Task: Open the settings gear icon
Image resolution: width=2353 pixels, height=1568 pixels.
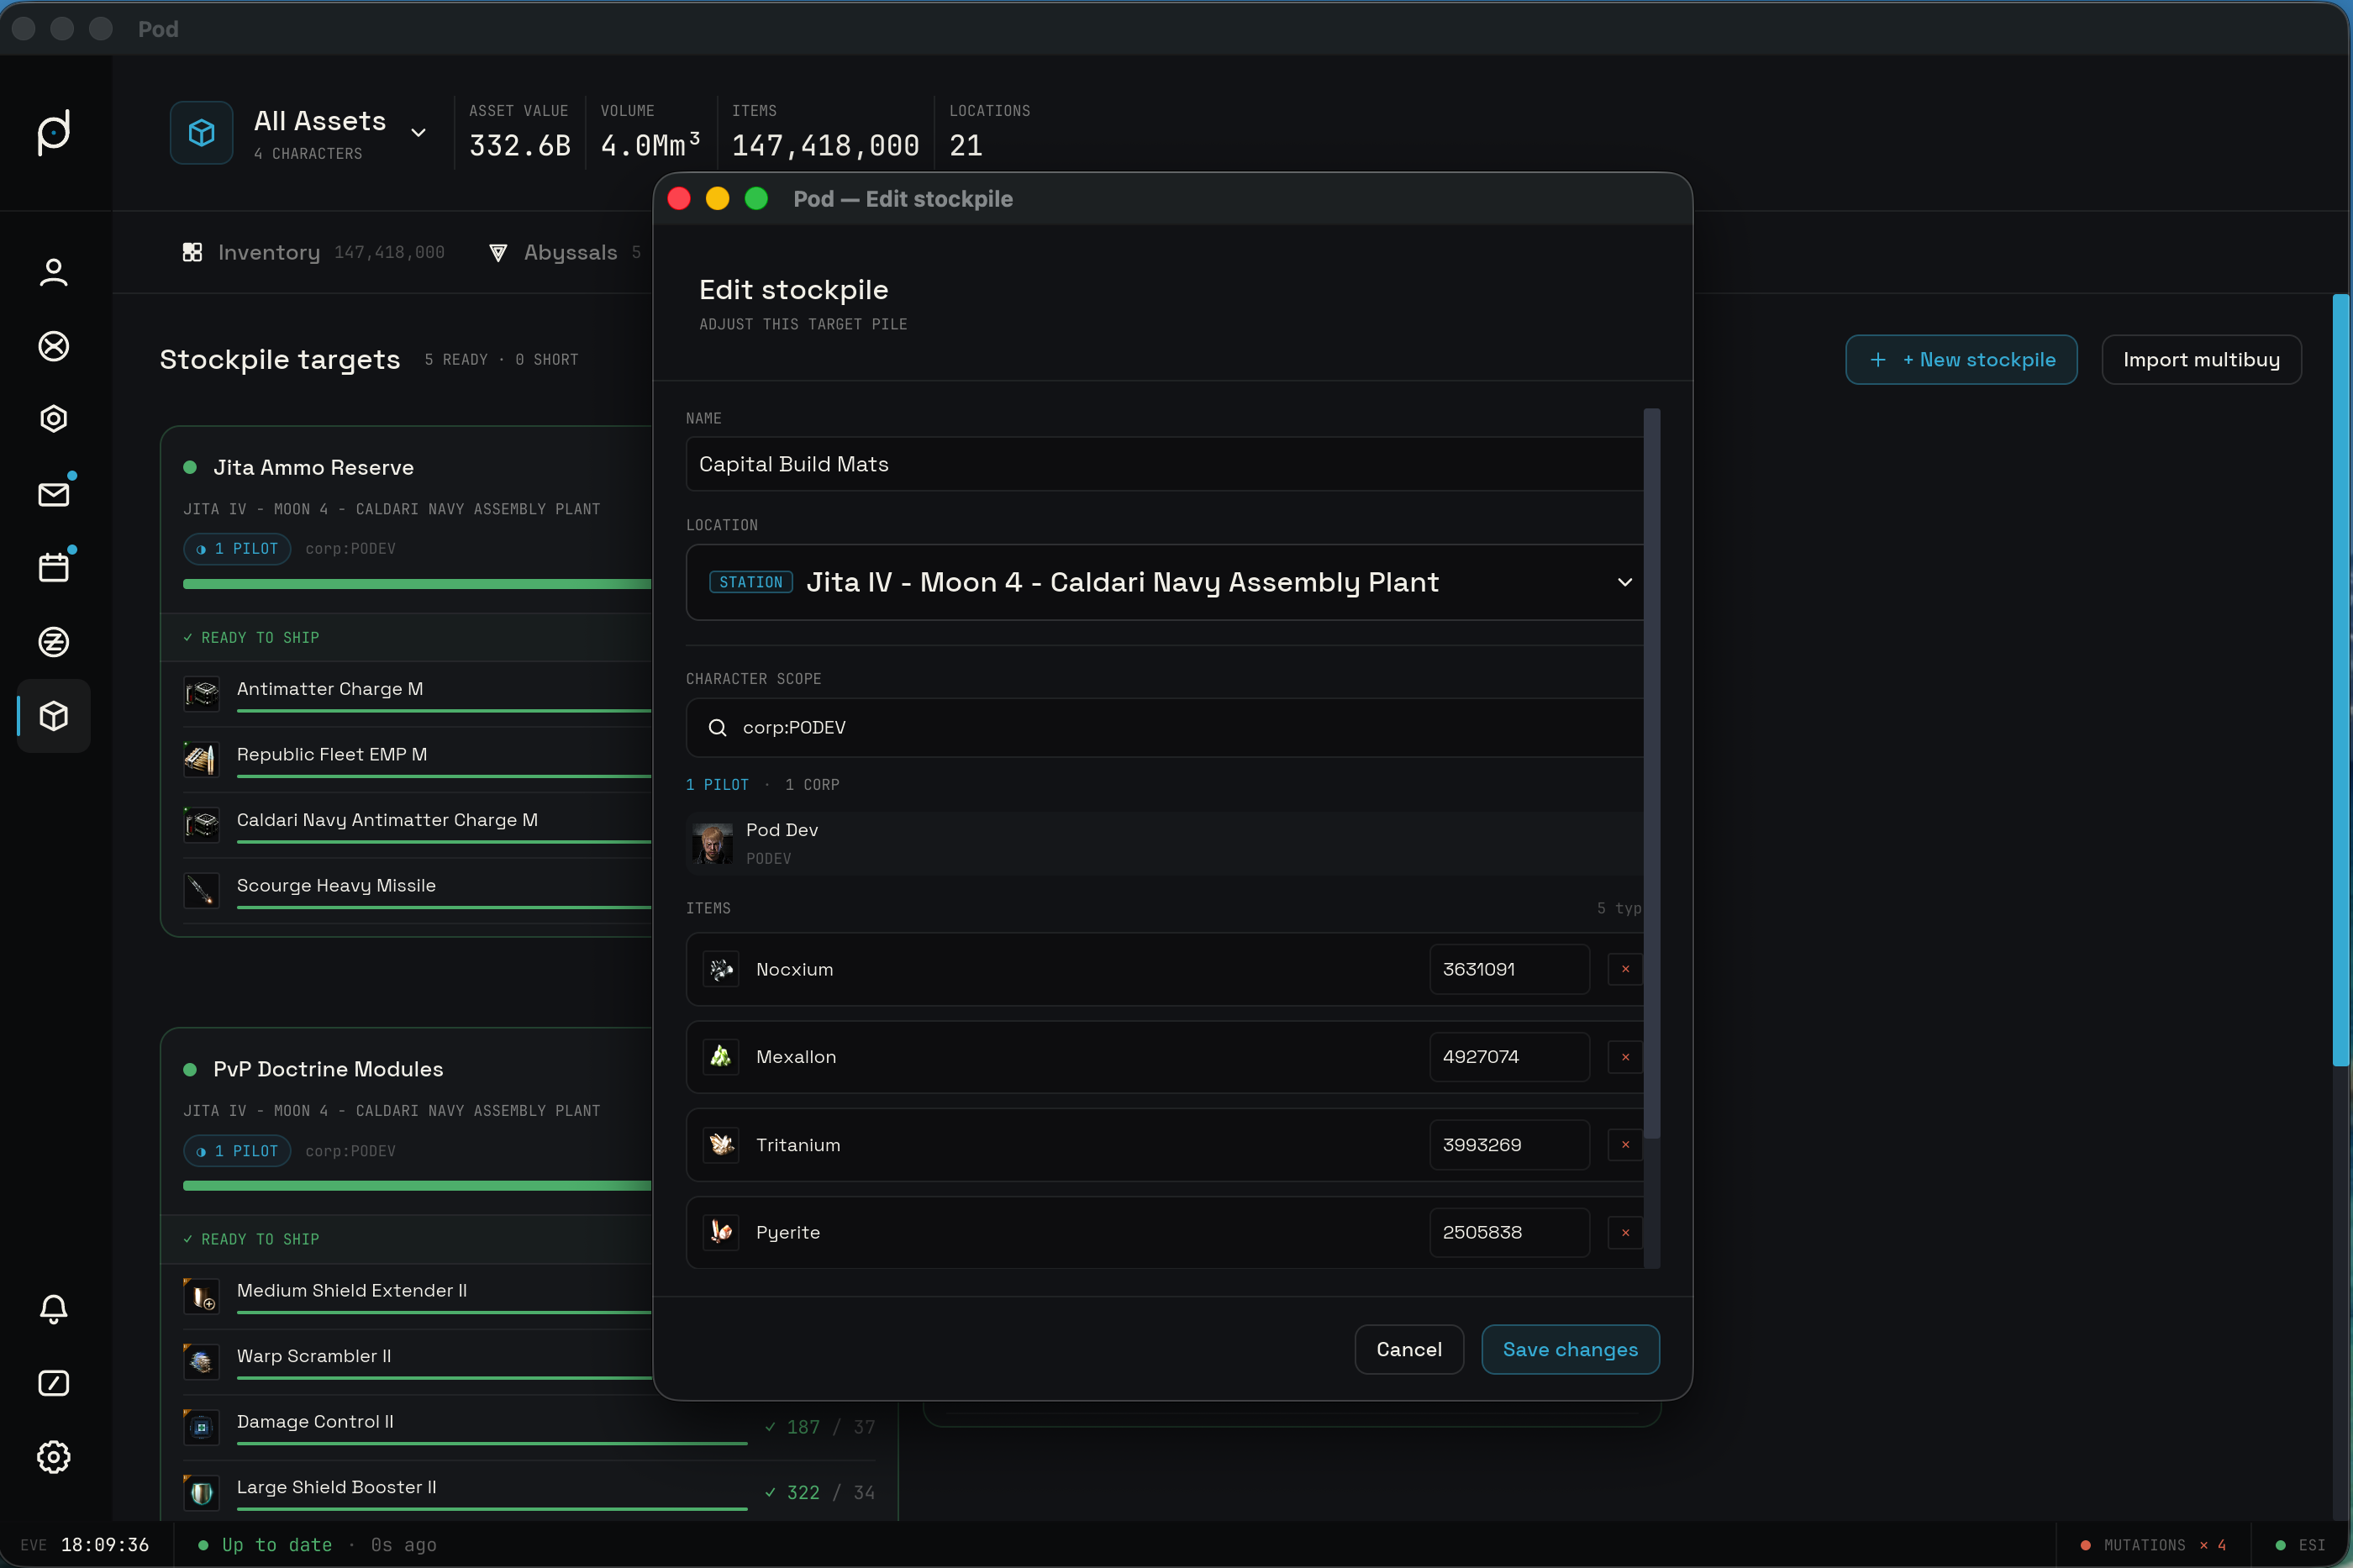Action: [54, 1457]
